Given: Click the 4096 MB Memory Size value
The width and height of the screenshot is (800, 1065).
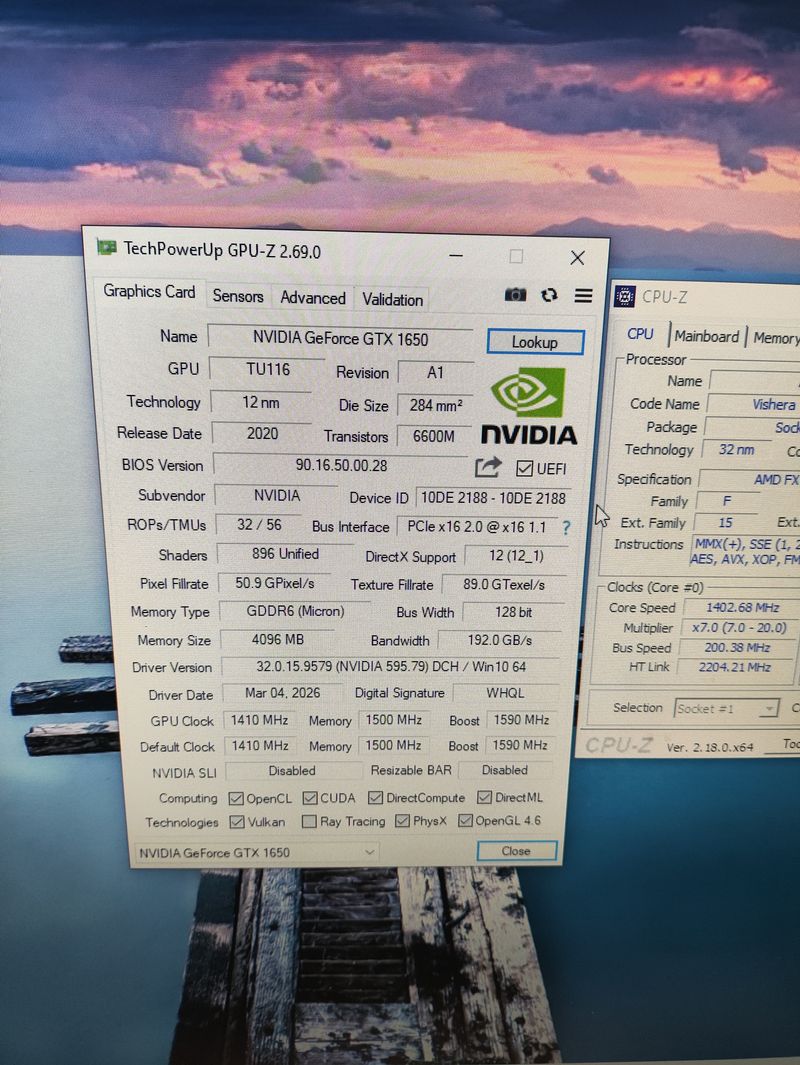Looking at the screenshot, I should (278, 639).
